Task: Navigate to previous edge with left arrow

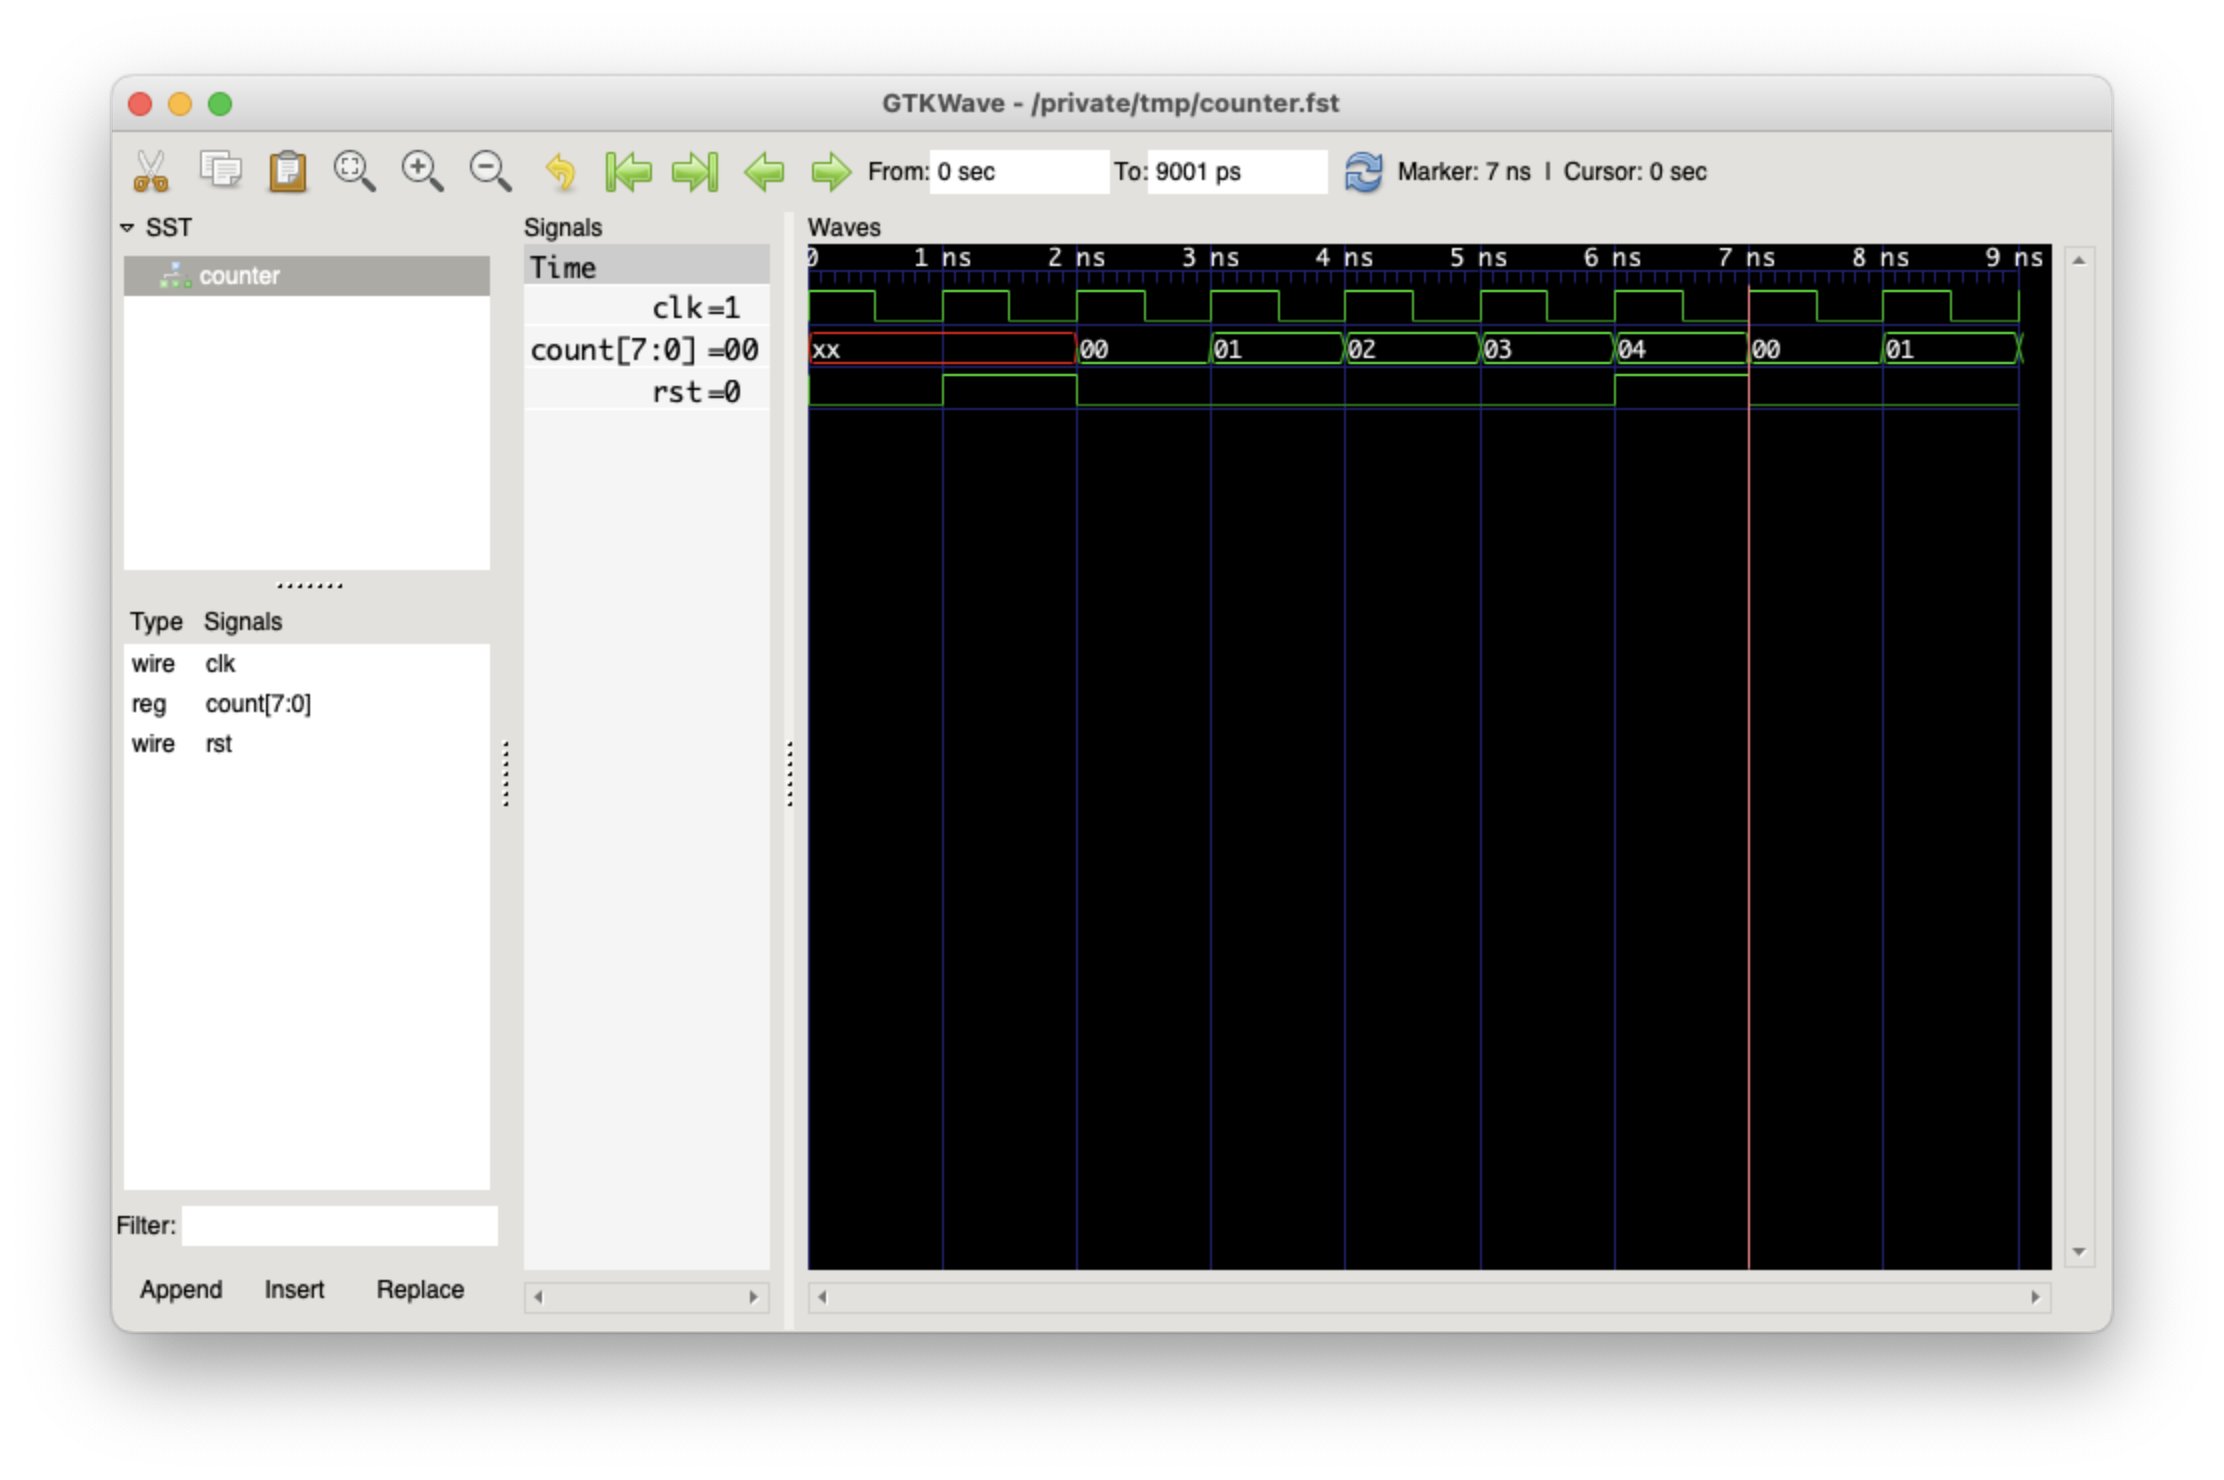Action: click(x=765, y=171)
